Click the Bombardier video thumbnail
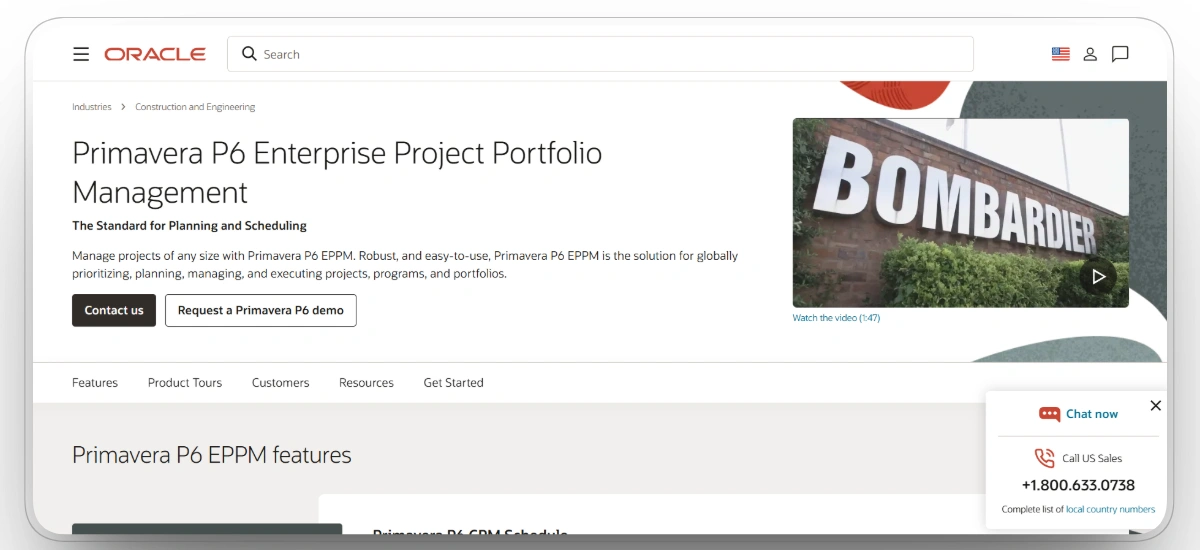Image resolution: width=1200 pixels, height=550 pixels. point(960,213)
